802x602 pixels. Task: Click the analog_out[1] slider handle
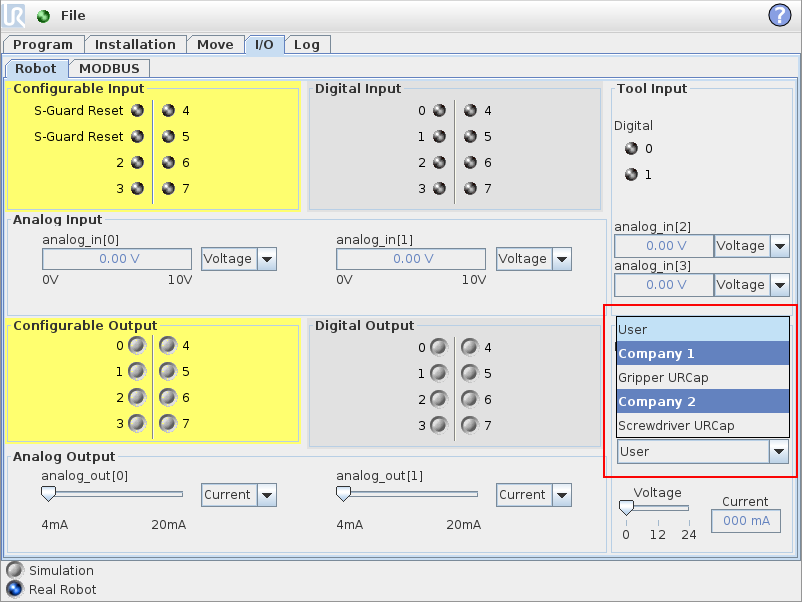pyautogui.click(x=343, y=494)
